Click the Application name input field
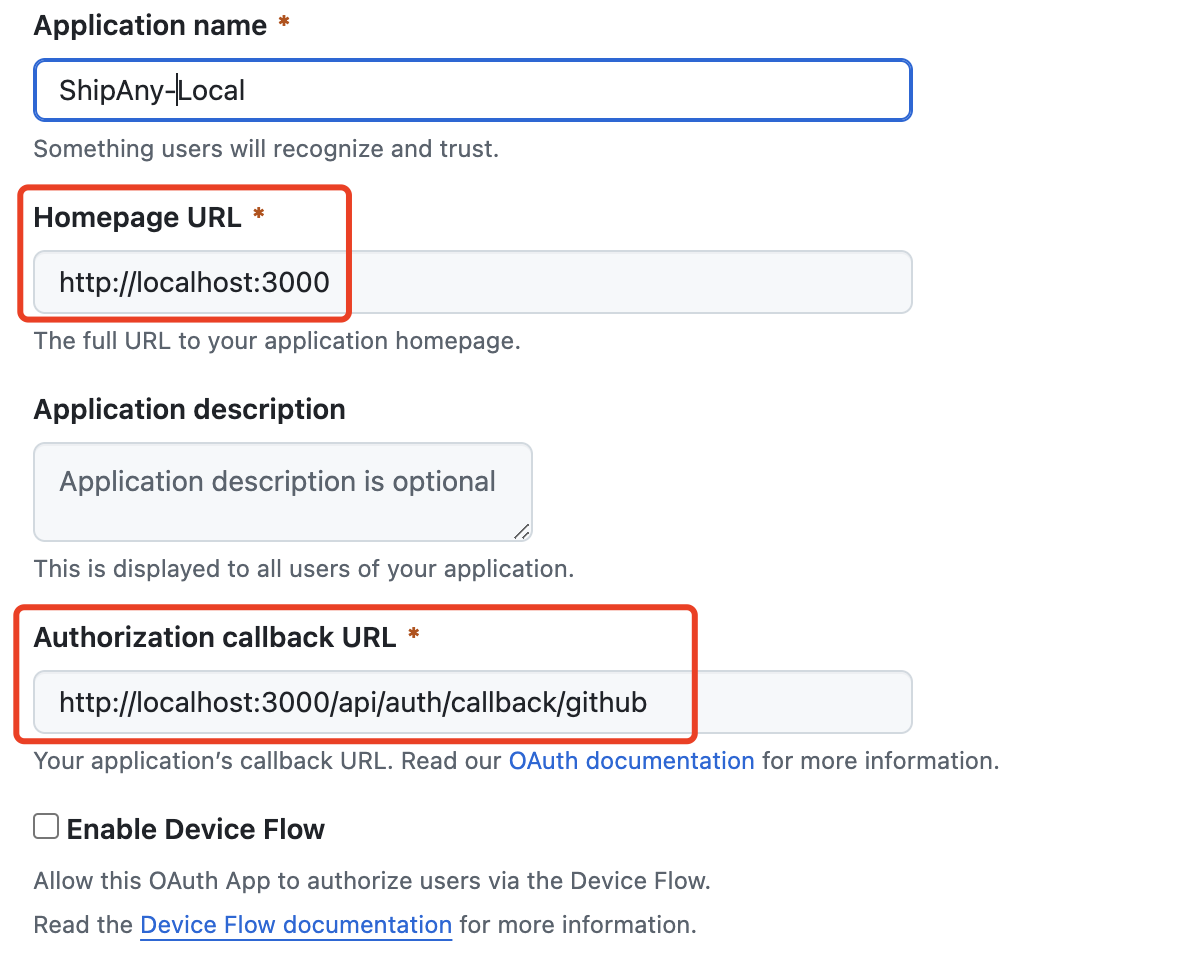Viewport: 1198px width, 970px height. [472, 91]
